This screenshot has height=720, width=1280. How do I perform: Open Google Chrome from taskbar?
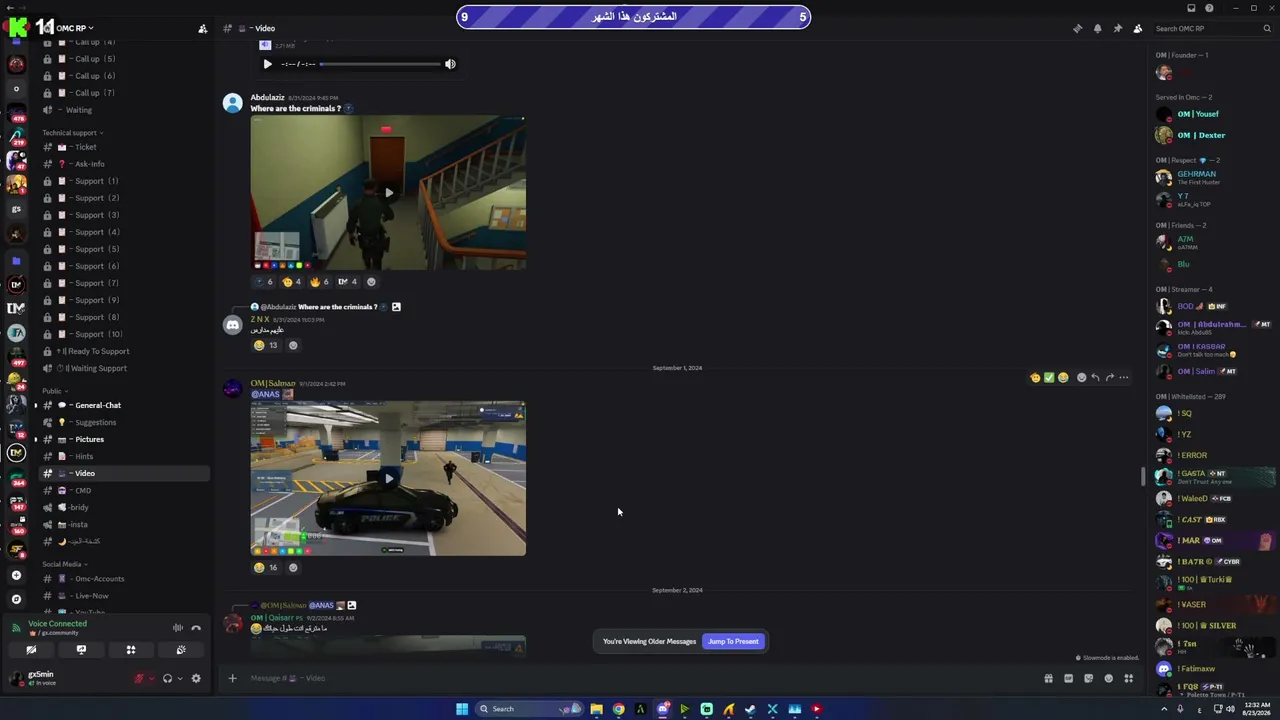[619, 709]
